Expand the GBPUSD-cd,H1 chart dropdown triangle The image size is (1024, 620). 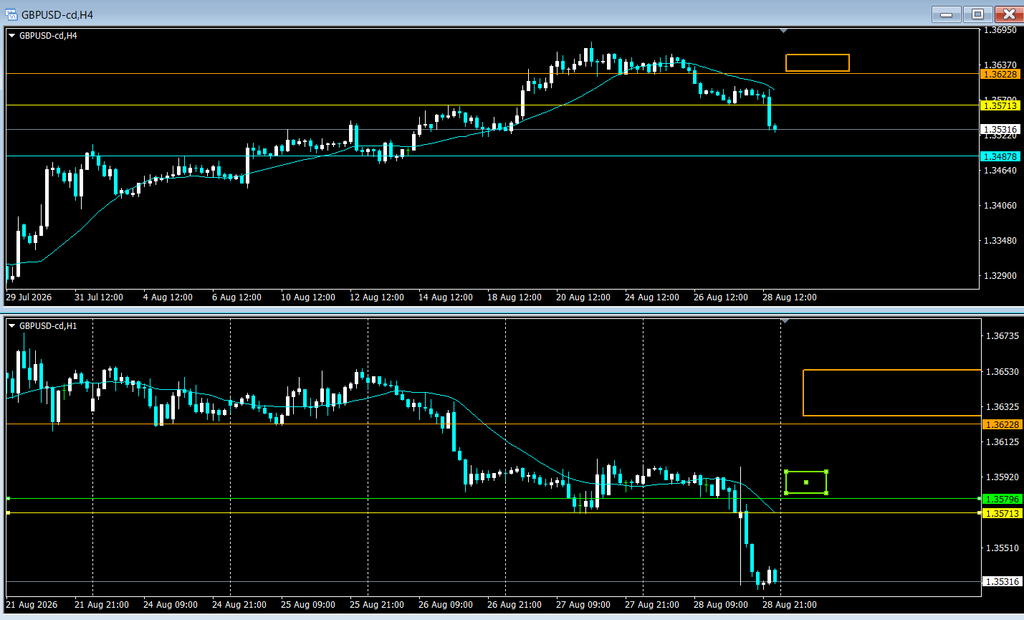pyautogui.click(x=12, y=326)
